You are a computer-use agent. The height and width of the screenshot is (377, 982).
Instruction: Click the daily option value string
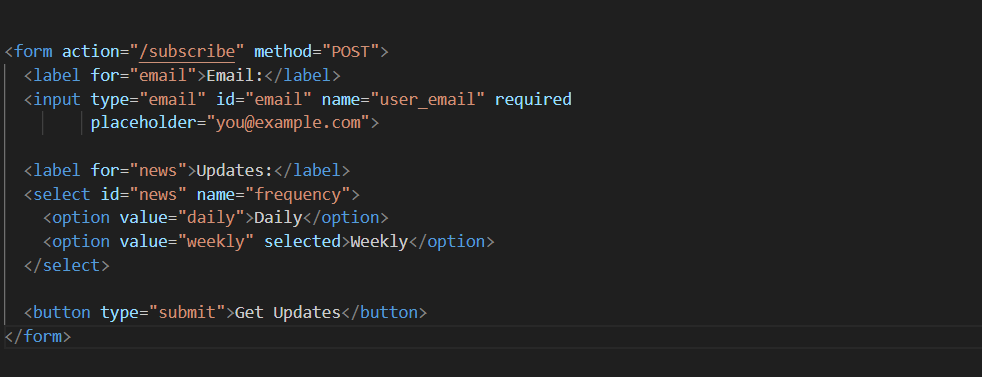coord(211,218)
